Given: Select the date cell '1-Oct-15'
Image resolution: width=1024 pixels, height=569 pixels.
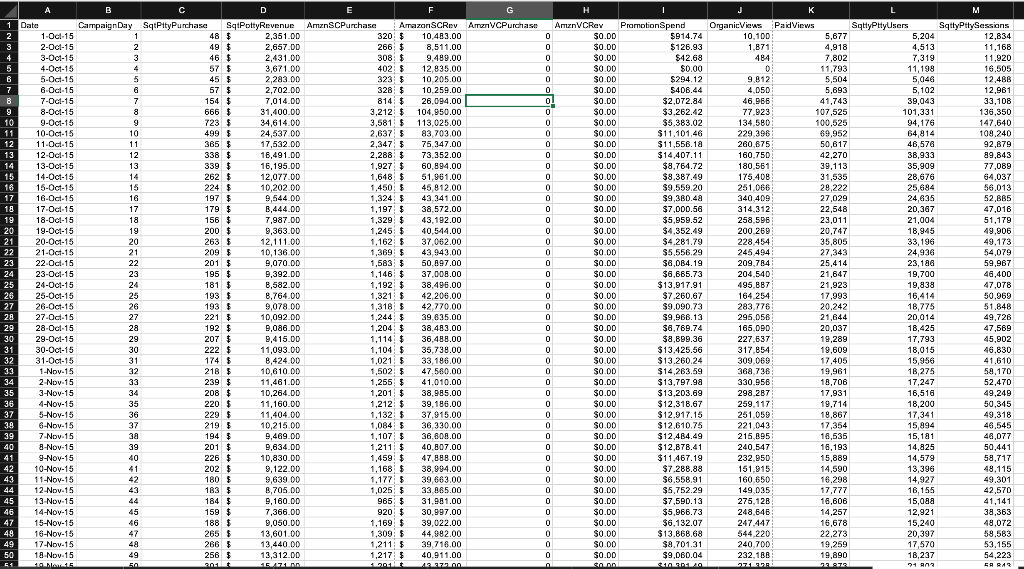Looking at the screenshot, I should pos(47,36).
